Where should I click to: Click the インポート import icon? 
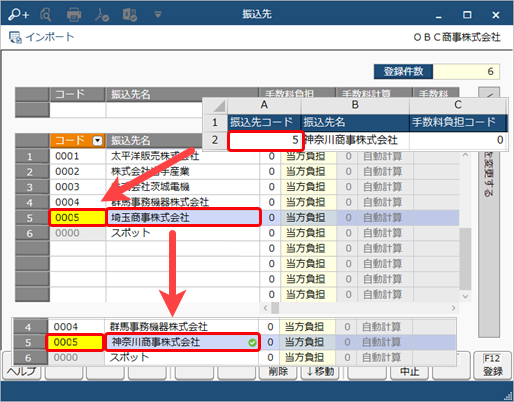click(x=15, y=37)
